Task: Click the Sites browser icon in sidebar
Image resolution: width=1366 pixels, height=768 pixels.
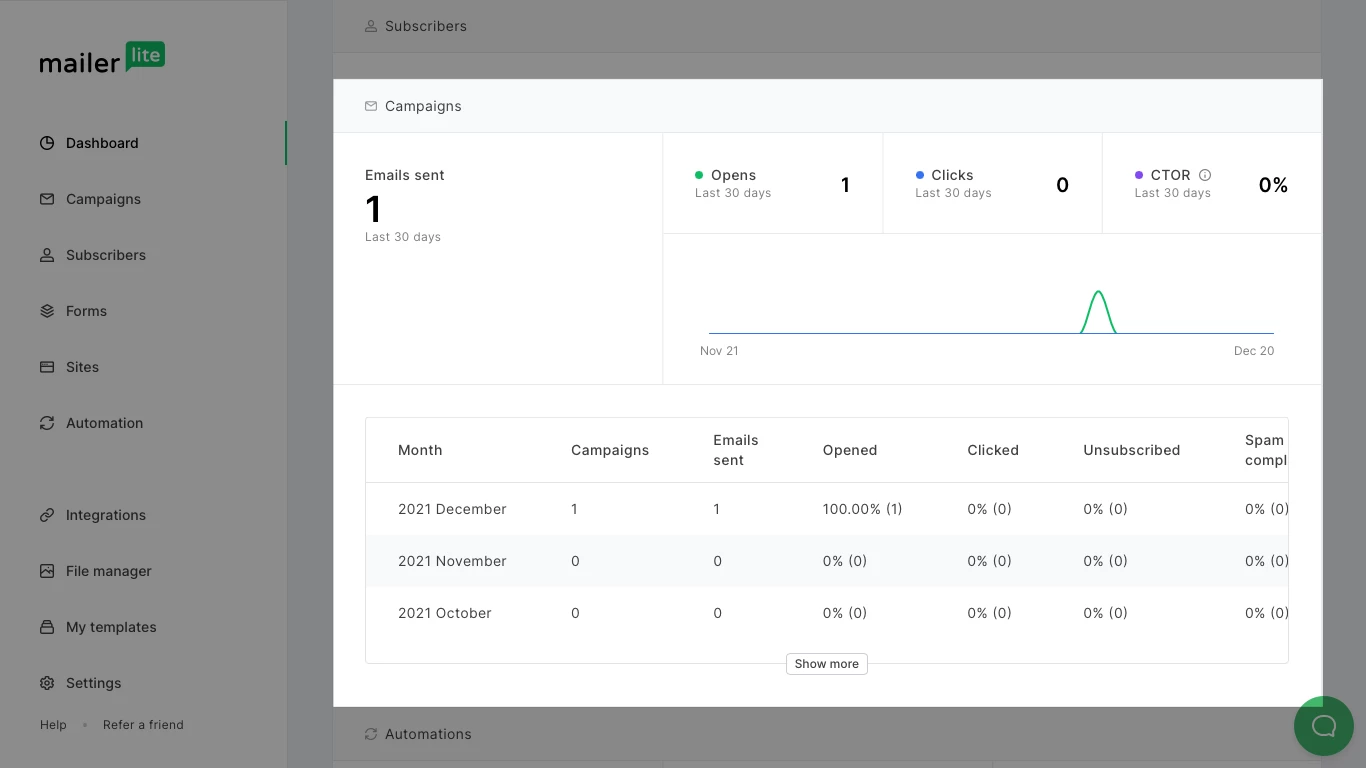Action: [47, 367]
